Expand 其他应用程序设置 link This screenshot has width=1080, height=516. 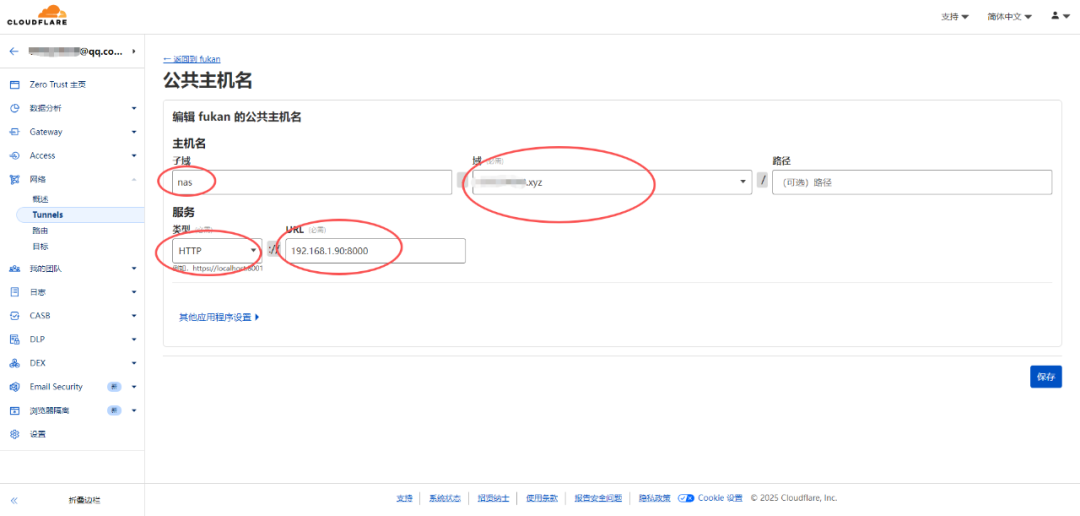pyautogui.click(x=219, y=318)
